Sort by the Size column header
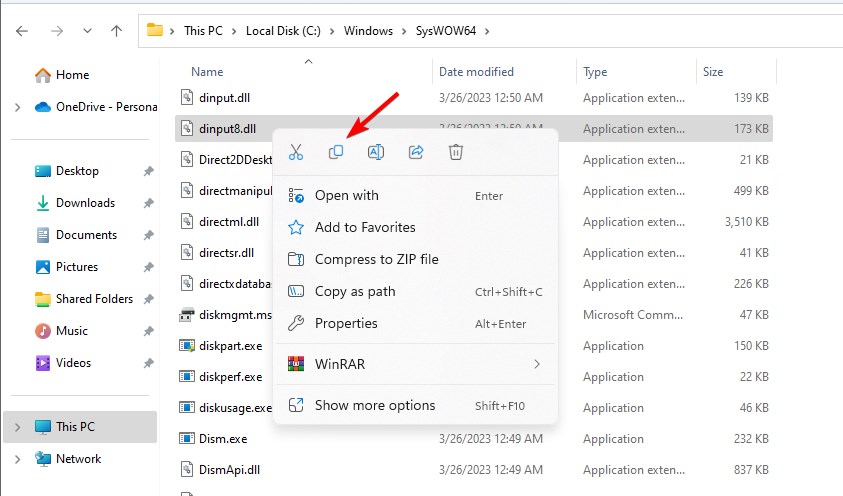This screenshot has height=496, width=843. pyautogui.click(x=713, y=72)
